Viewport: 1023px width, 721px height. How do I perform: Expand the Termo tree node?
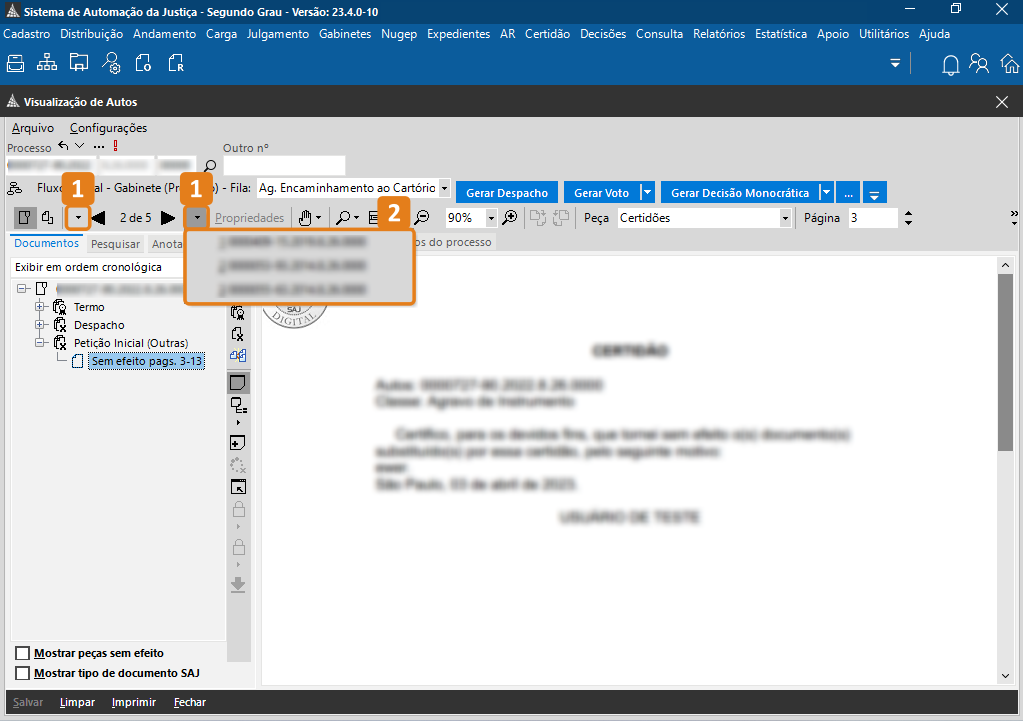click(41, 307)
